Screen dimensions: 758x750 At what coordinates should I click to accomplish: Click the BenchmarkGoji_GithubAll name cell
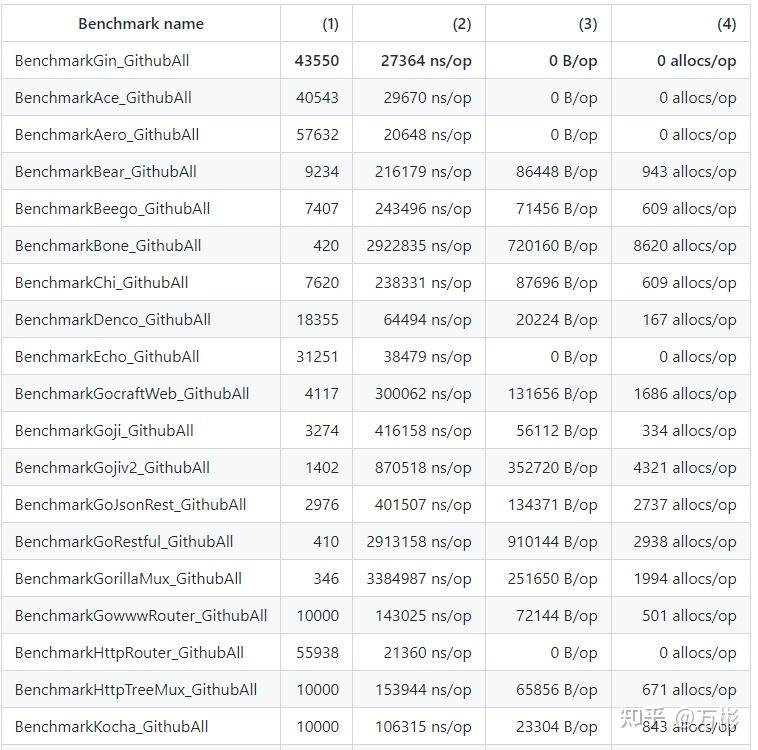pos(104,430)
